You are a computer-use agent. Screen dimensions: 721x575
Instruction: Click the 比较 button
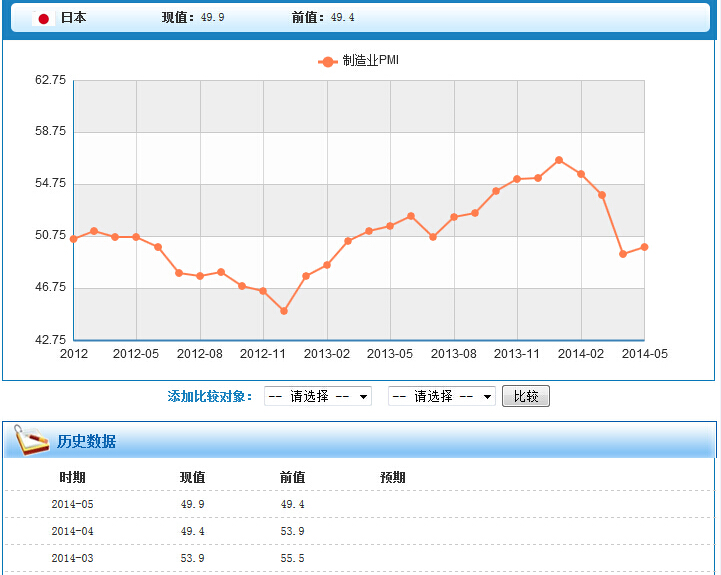point(526,396)
